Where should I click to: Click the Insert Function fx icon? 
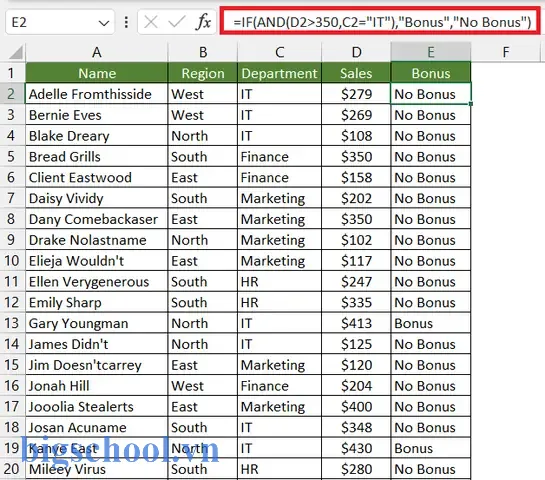[203, 22]
